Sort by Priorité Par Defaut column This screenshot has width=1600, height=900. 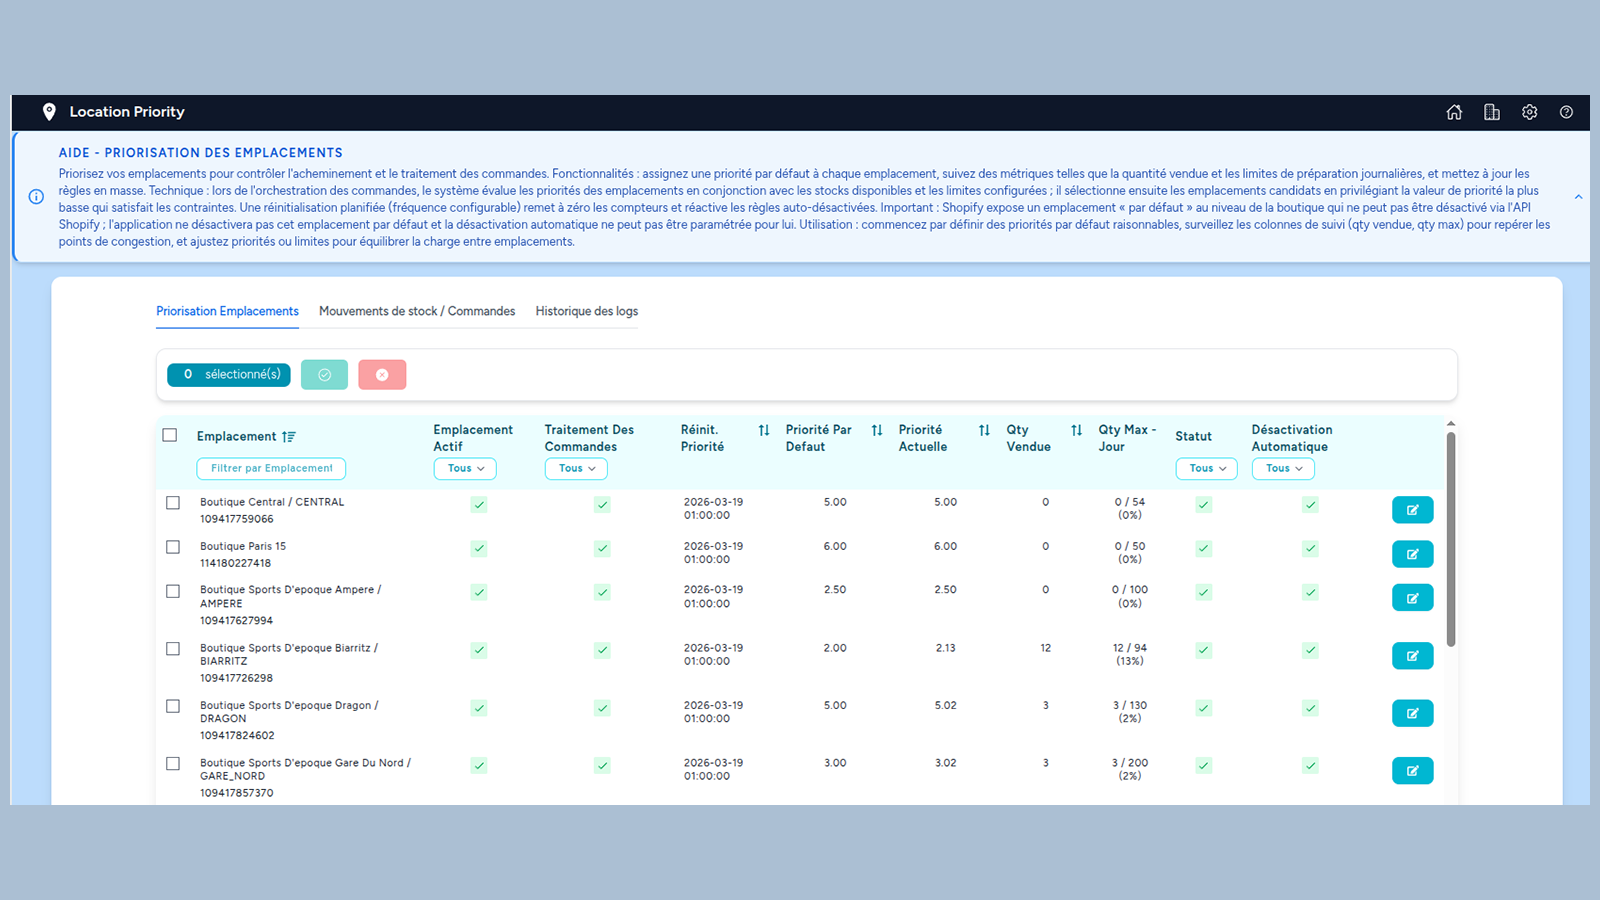coord(876,430)
